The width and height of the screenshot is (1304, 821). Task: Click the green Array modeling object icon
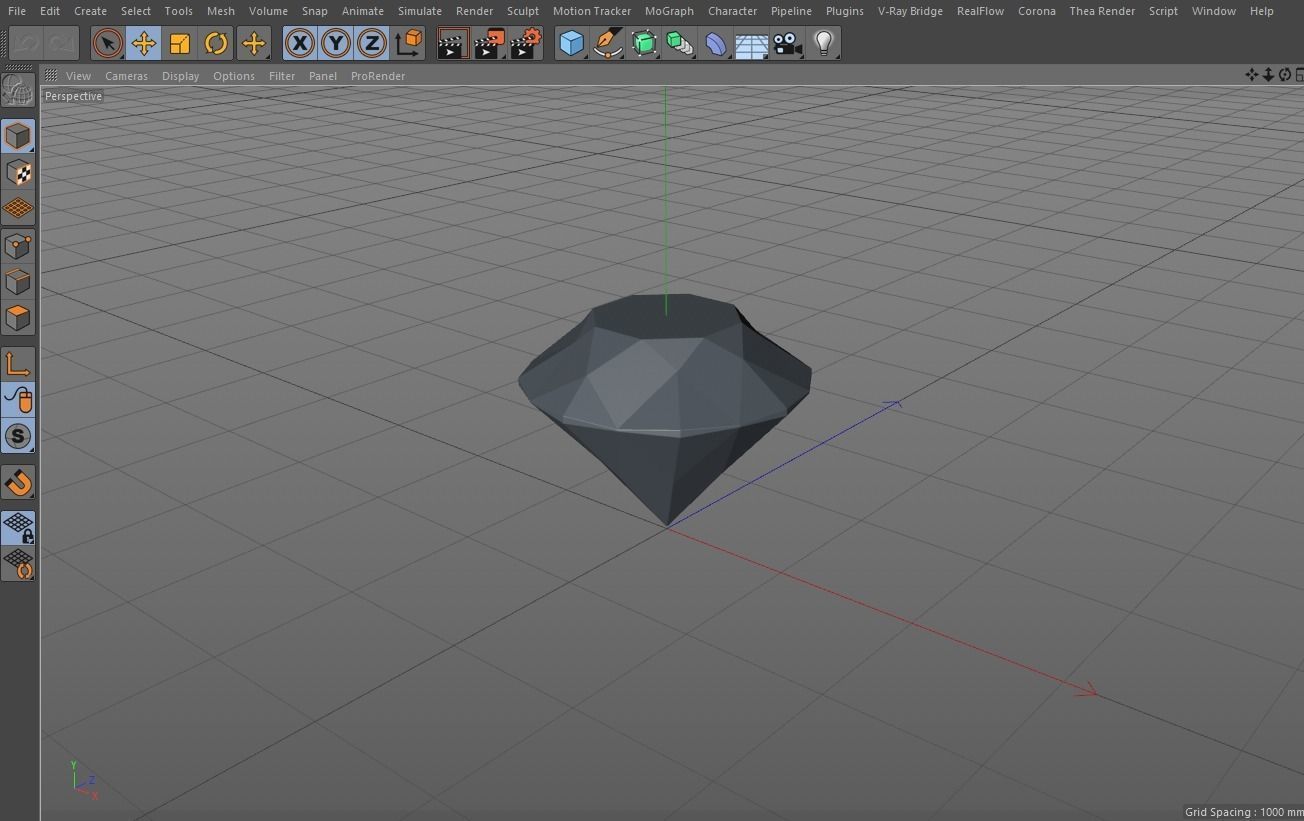tap(680, 44)
